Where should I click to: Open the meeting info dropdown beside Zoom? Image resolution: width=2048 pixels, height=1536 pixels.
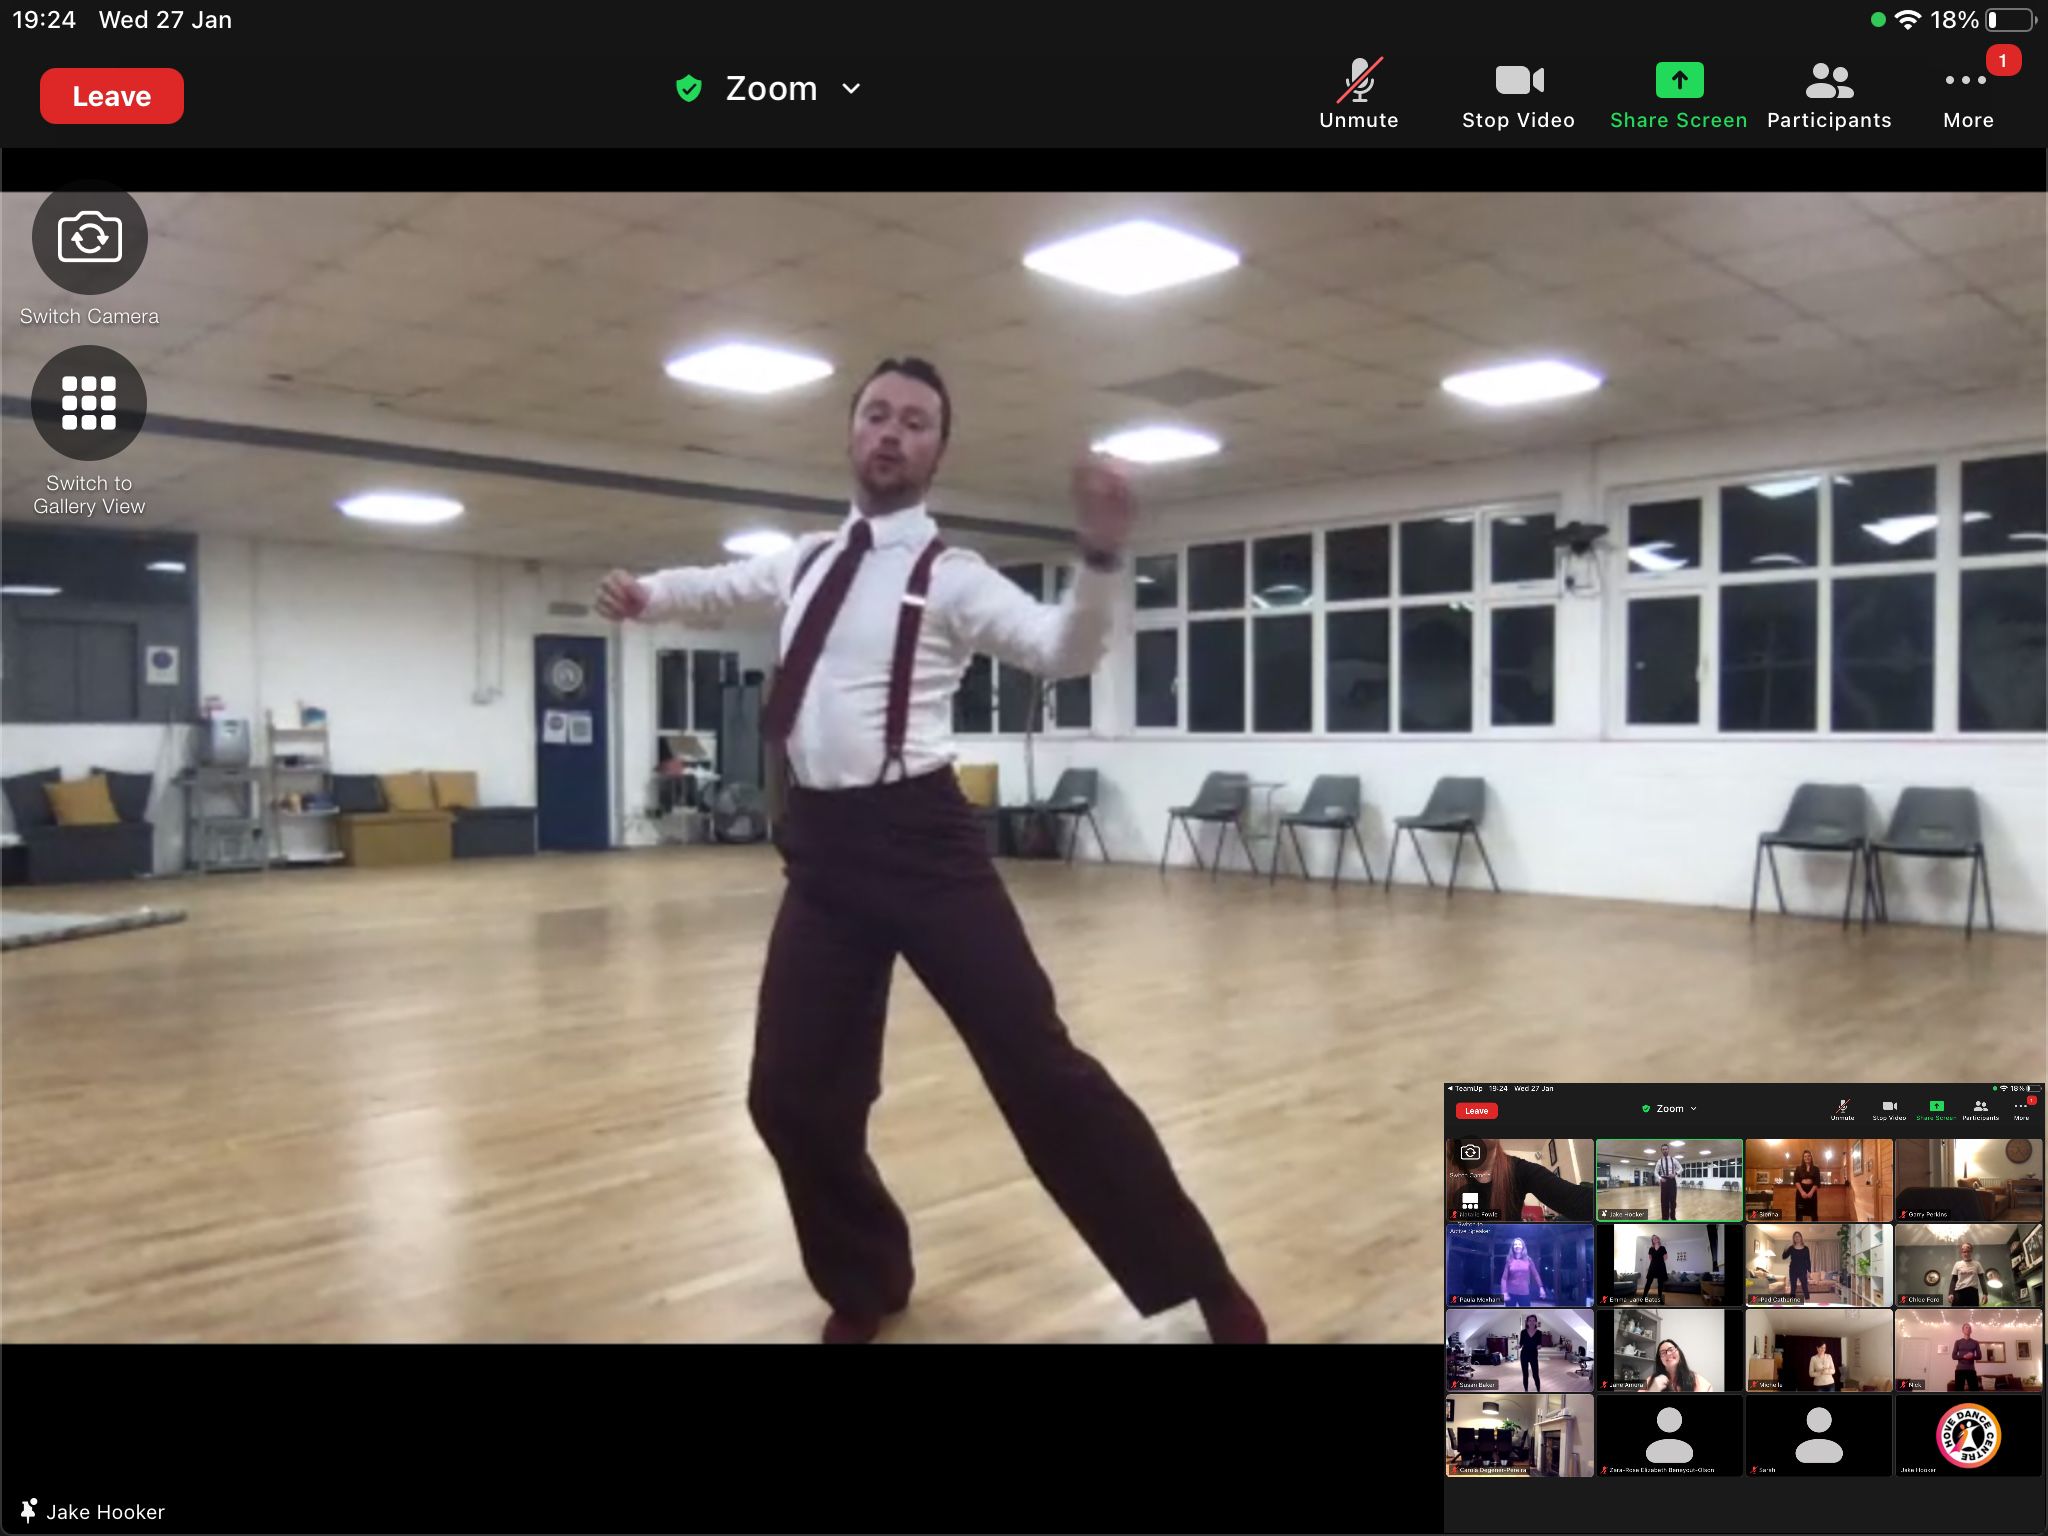click(x=851, y=88)
